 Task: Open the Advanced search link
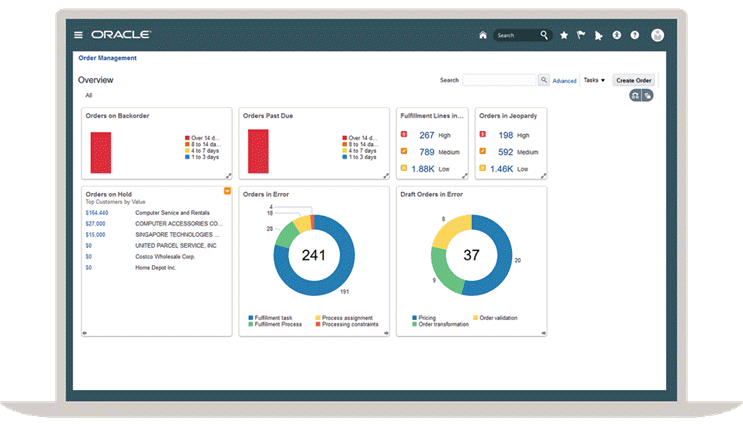pos(564,81)
